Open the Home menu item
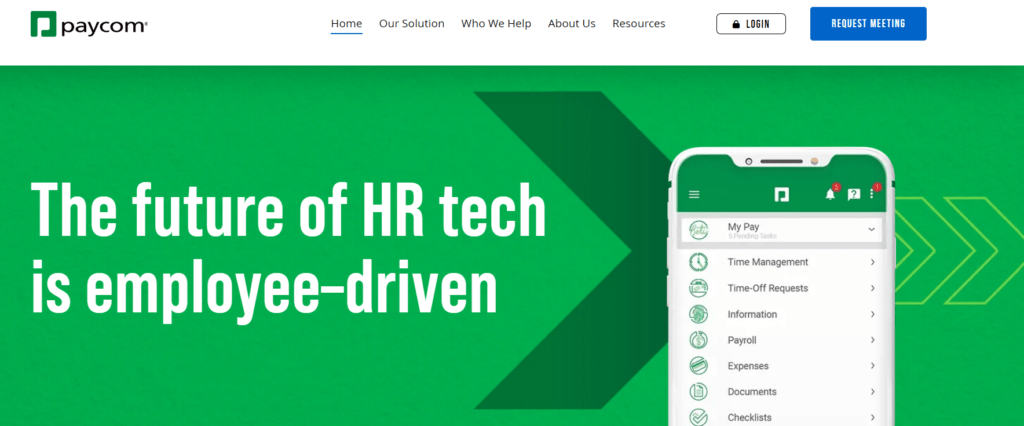This screenshot has height=426, width=1024. pos(346,24)
